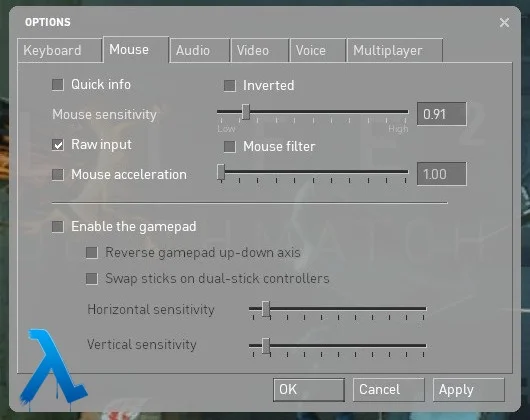This screenshot has height=420, width=530.
Task: Open the Video tab
Action: coord(260,50)
